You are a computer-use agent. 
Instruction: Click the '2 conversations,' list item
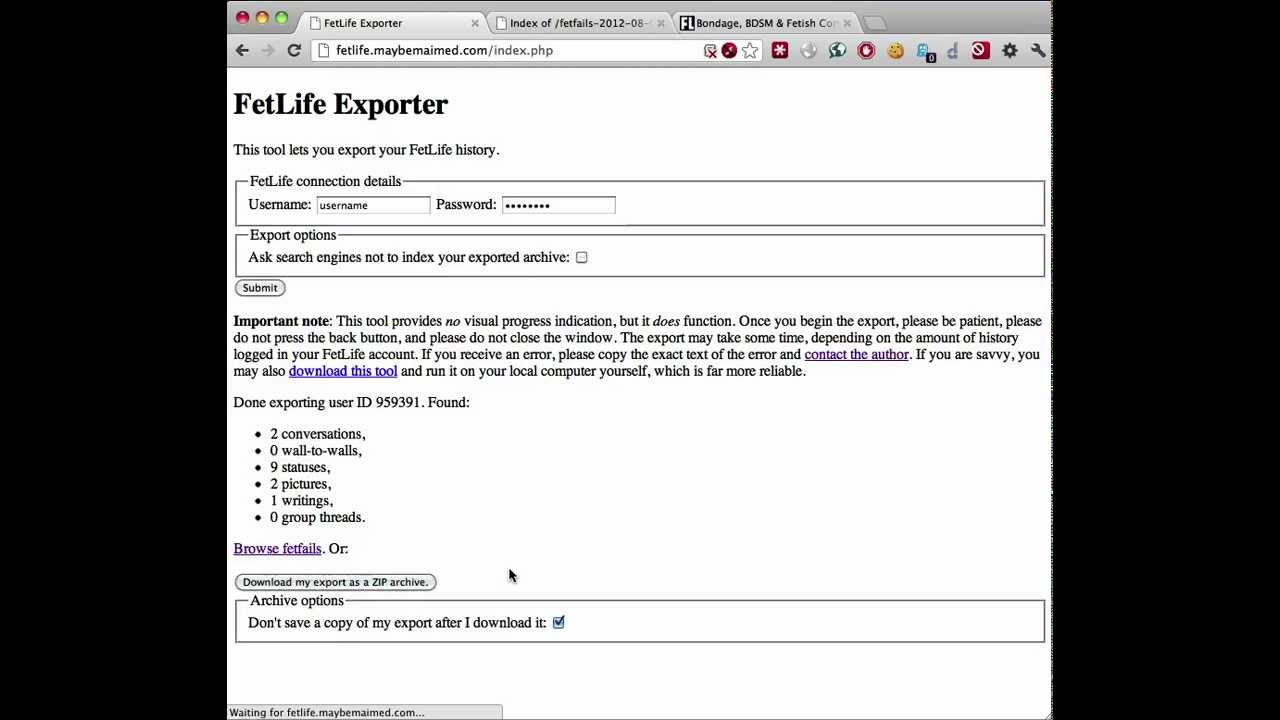click(318, 434)
